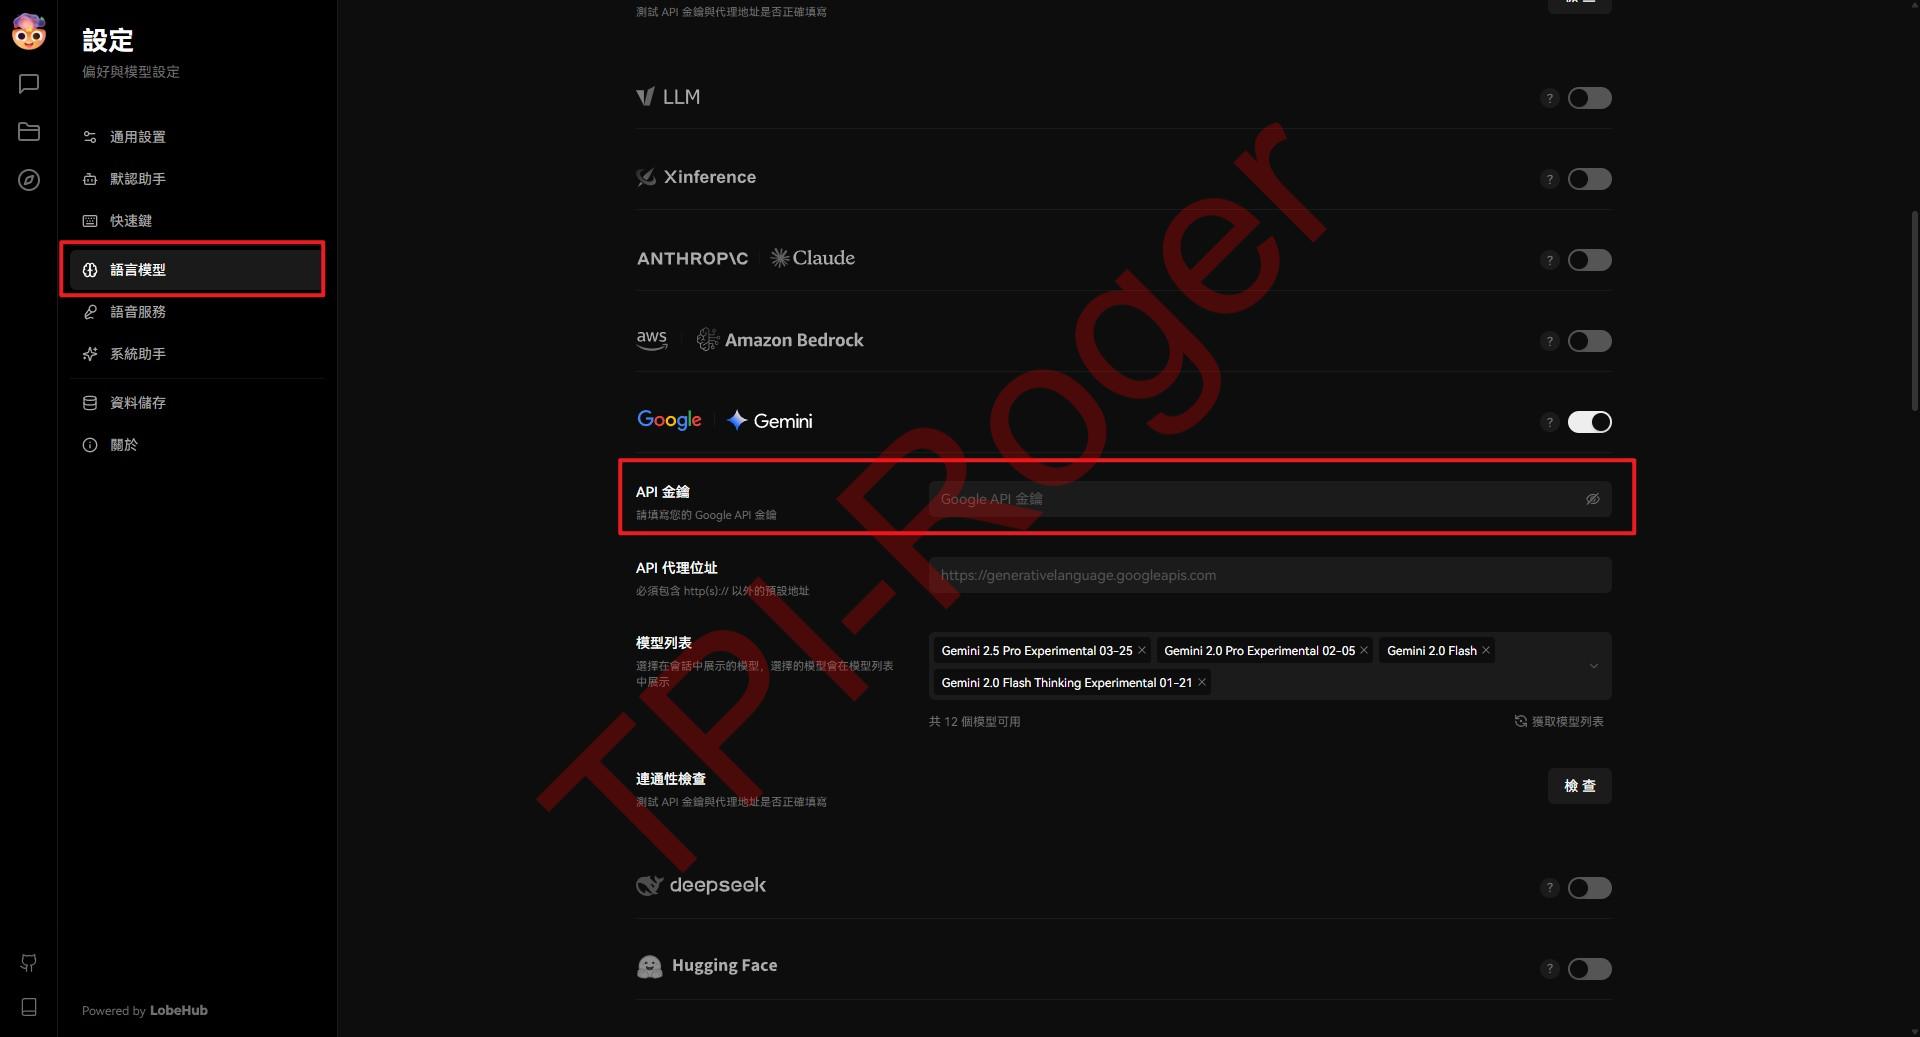Image resolution: width=1920 pixels, height=1037 pixels.
Task: Enable the Amazon Bedrock toggle
Action: [1589, 341]
